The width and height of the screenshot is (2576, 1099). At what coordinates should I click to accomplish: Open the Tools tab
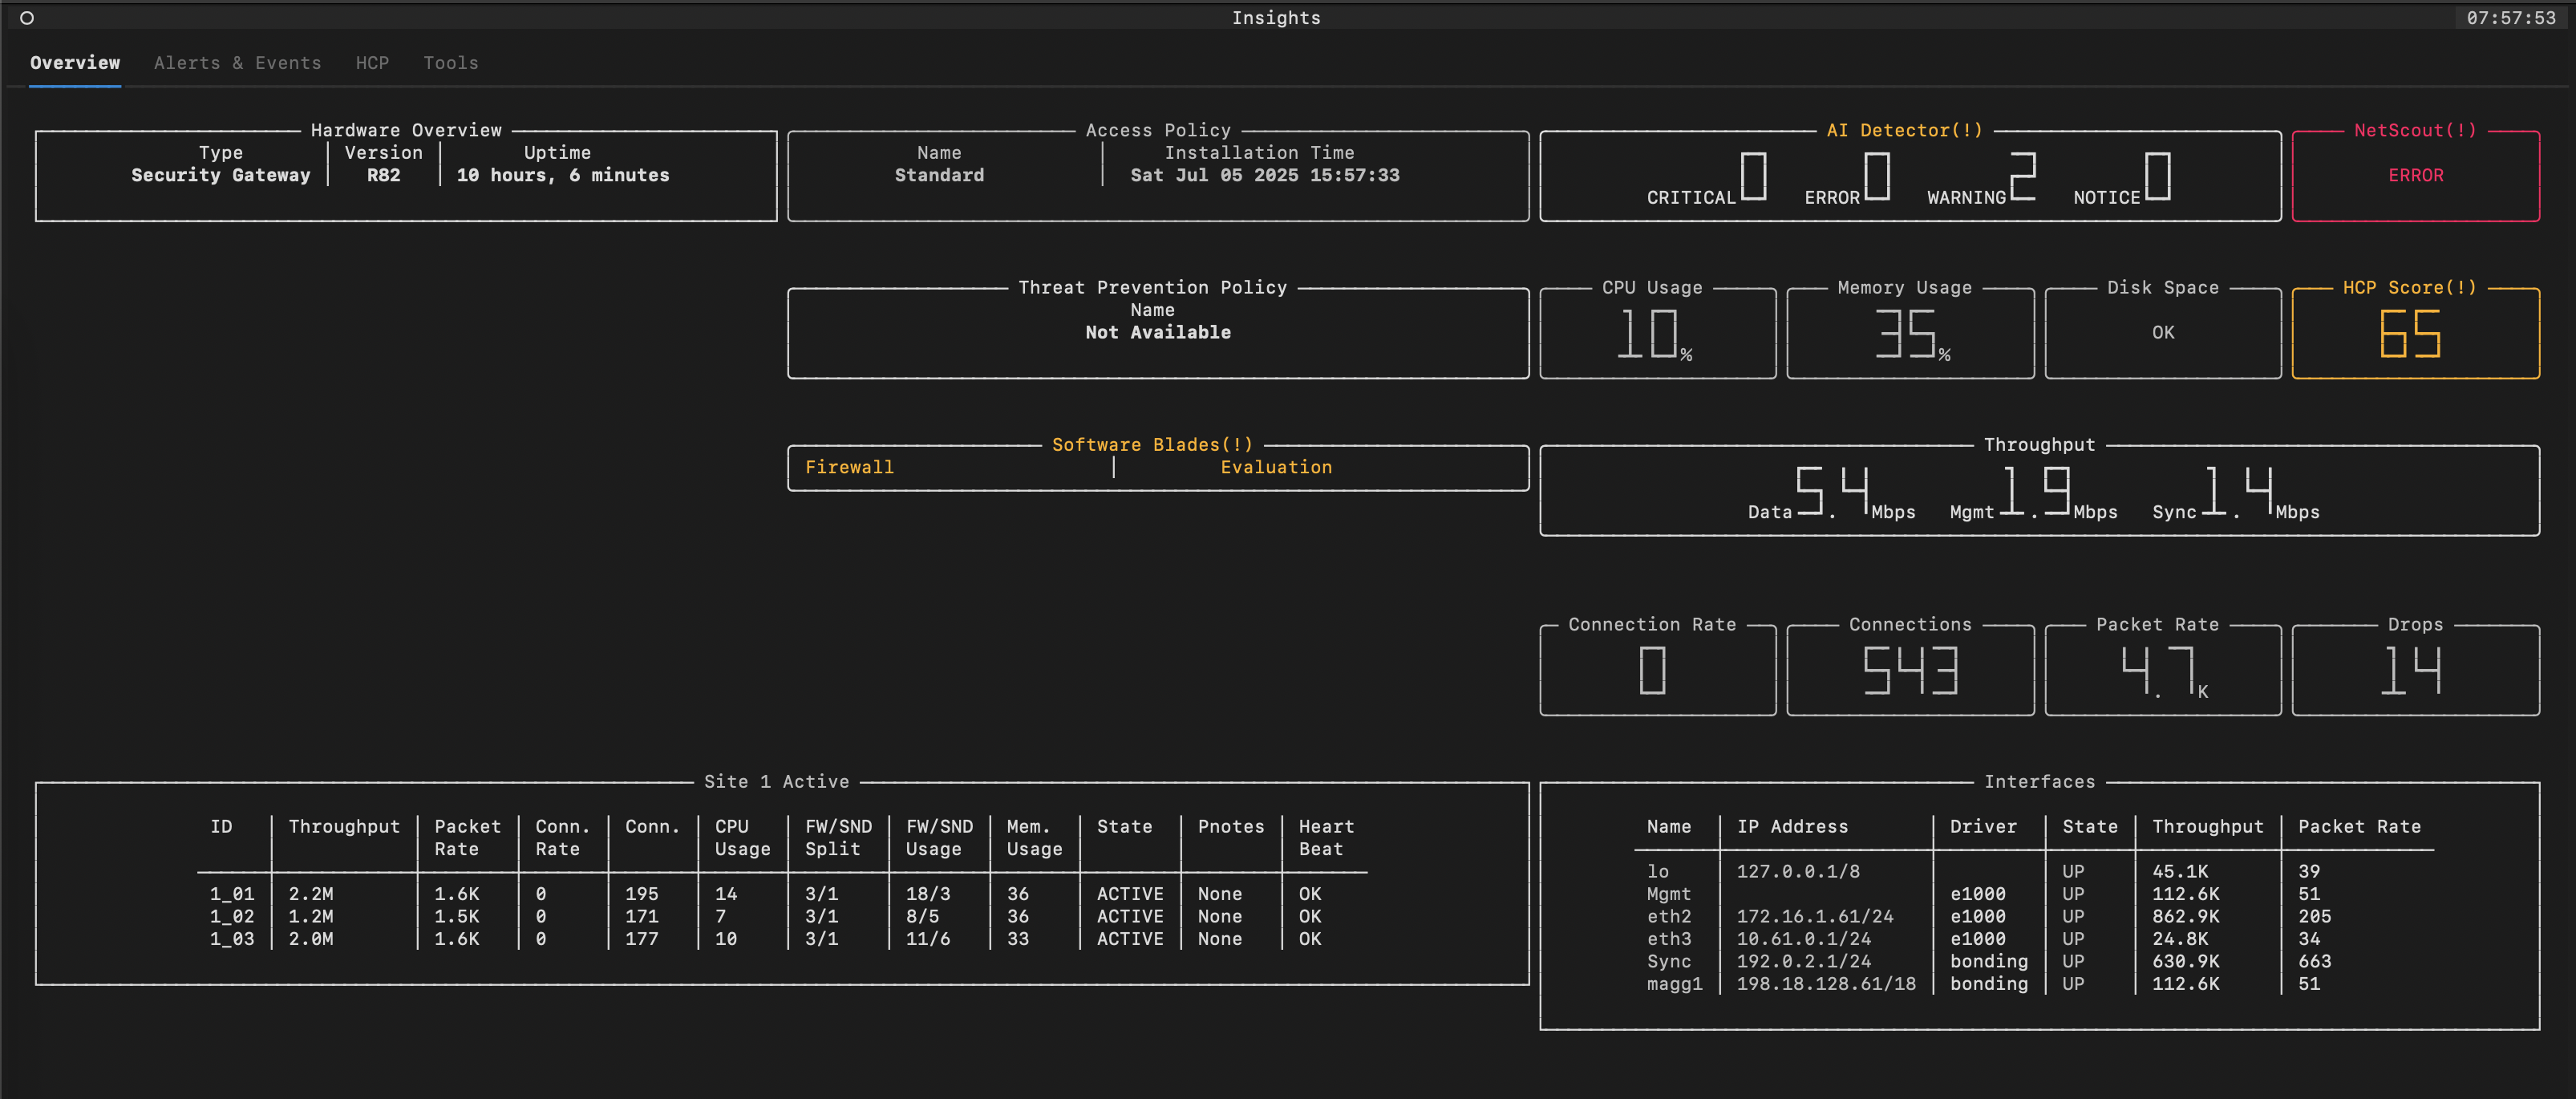[x=450, y=63]
